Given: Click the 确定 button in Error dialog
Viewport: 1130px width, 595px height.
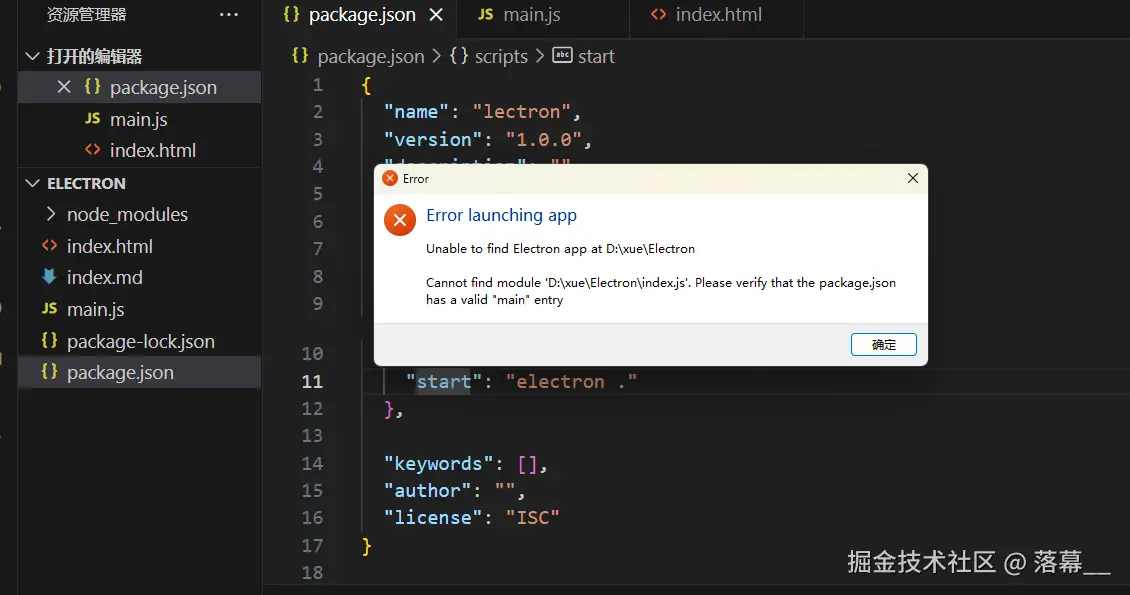Looking at the screenshot, I should point(884,344).
